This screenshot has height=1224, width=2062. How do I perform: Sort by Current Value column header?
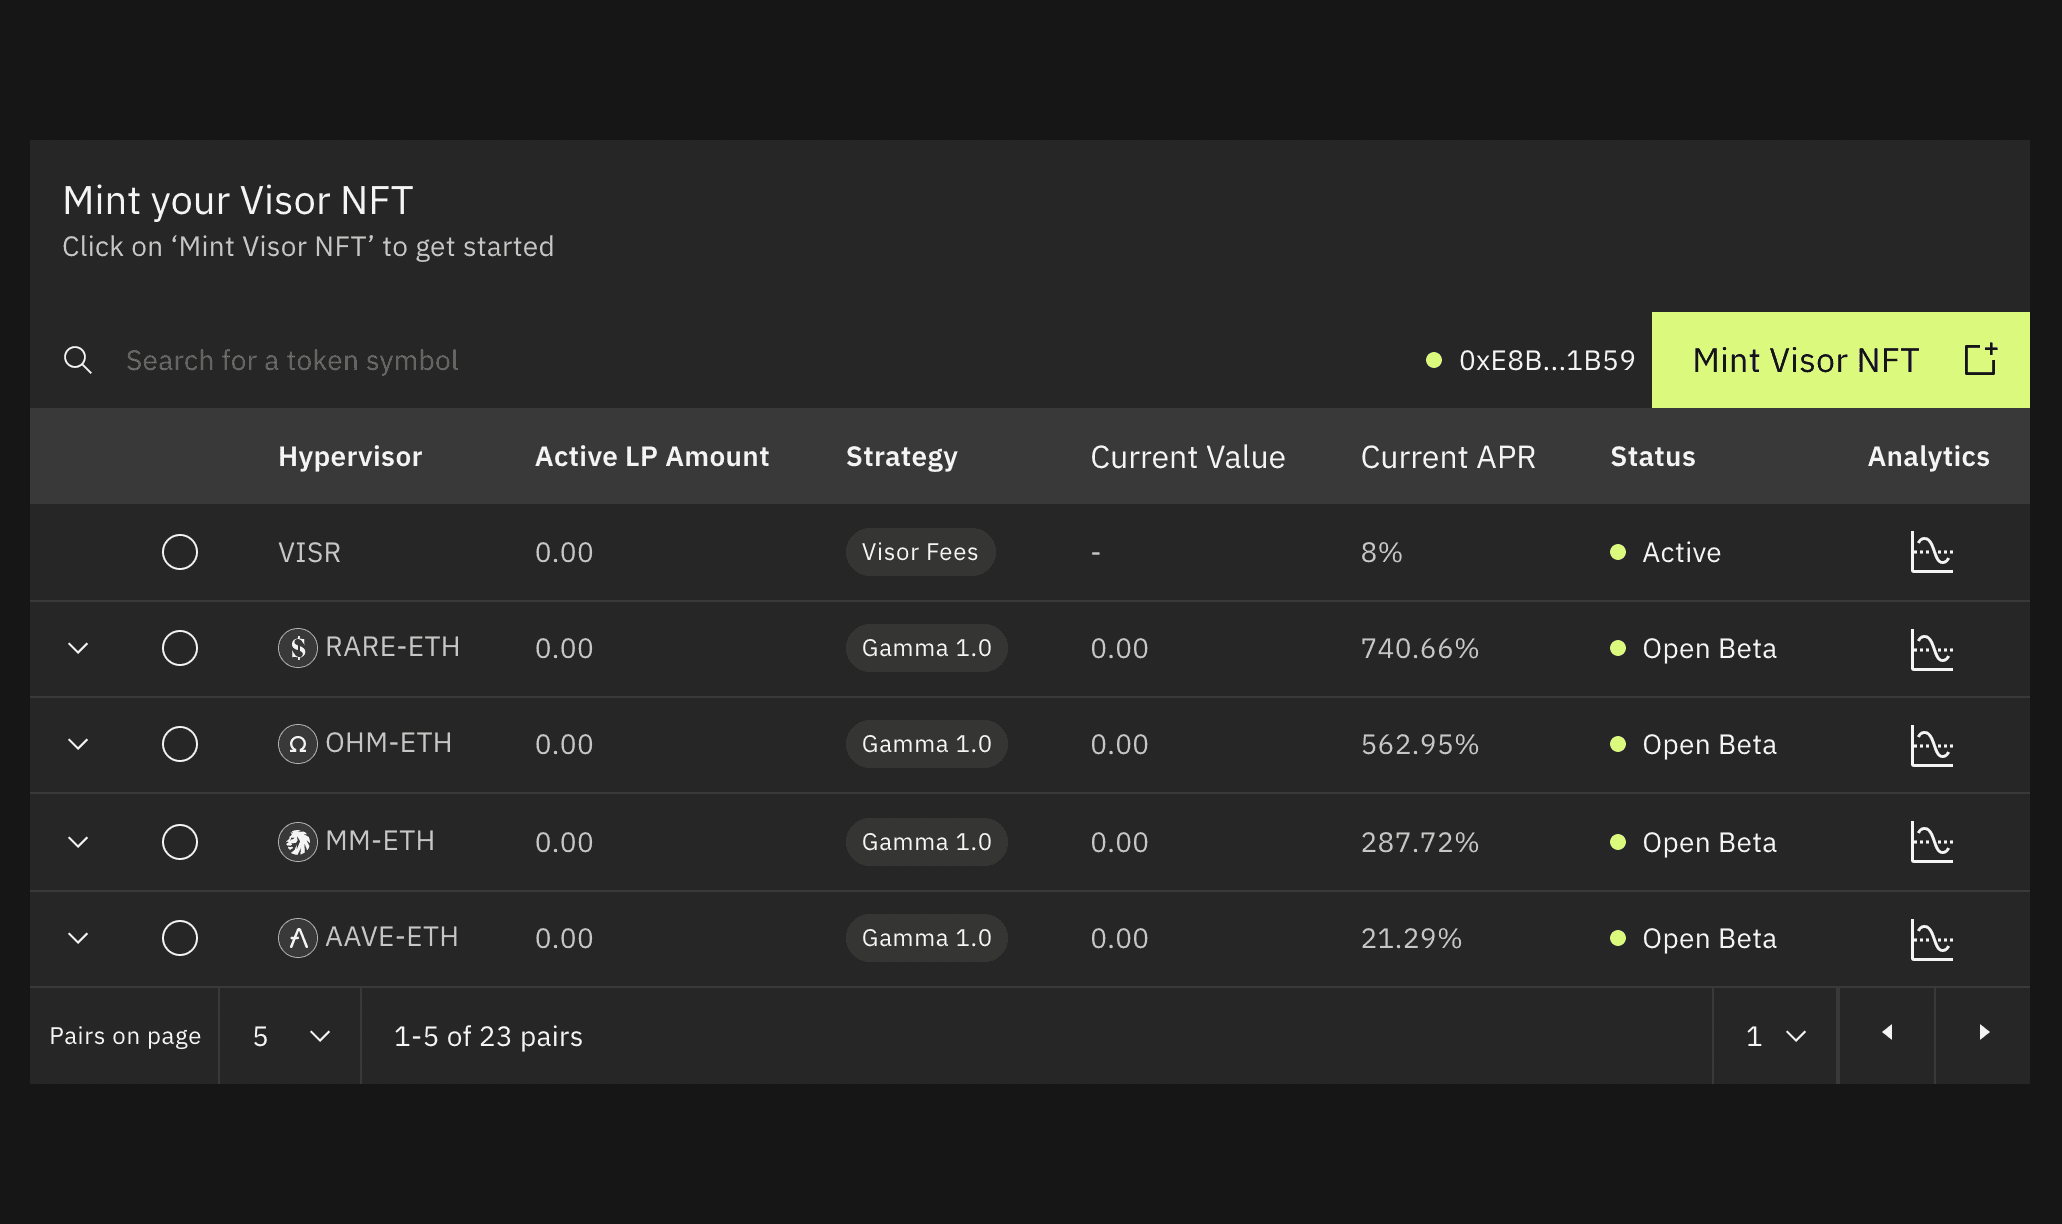point(1188,457)
